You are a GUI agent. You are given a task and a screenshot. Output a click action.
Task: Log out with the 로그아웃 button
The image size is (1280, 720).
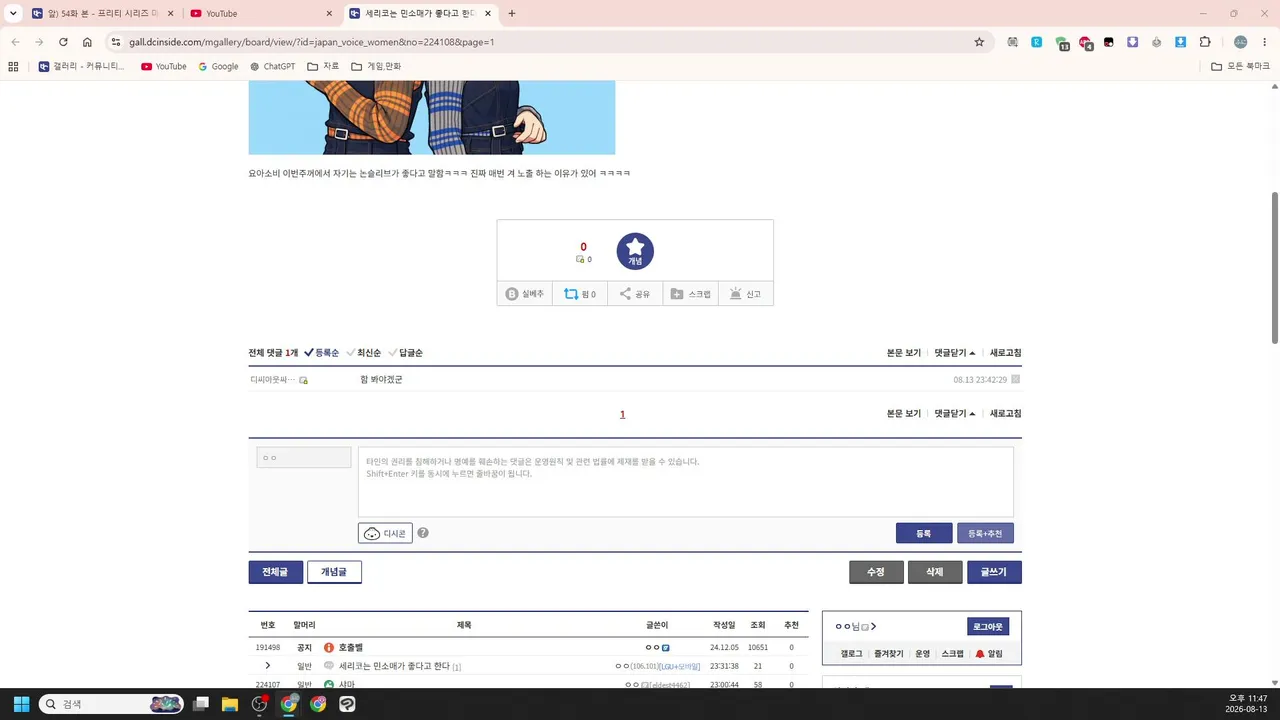988,627
